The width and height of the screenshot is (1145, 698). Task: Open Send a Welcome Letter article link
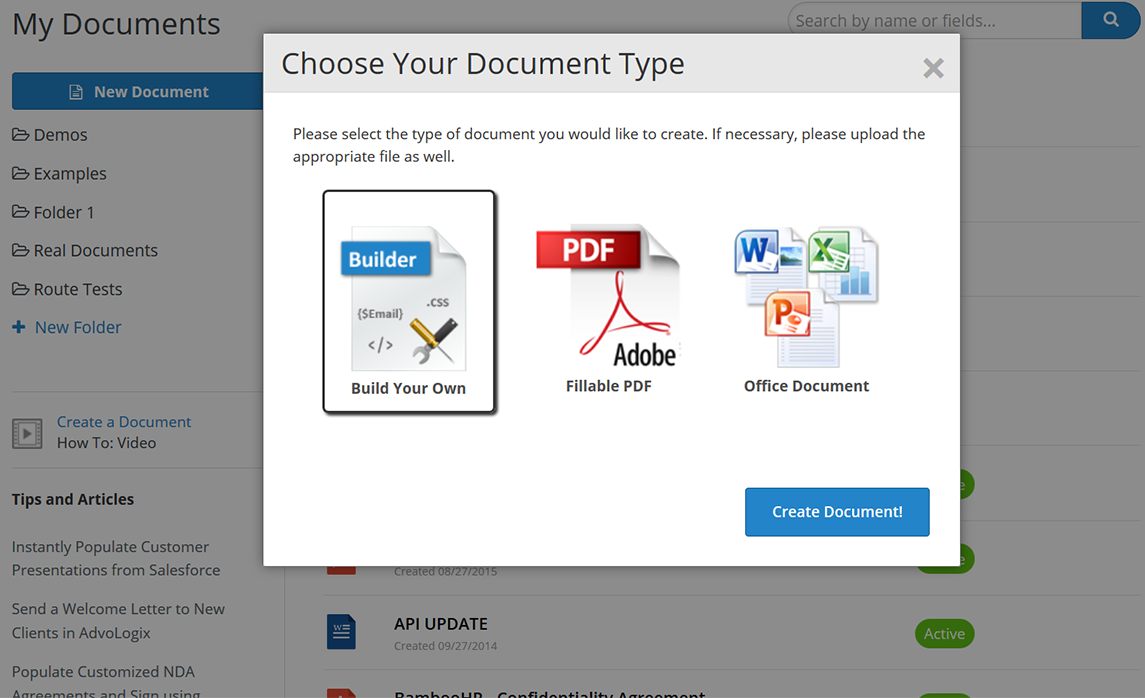tap(118, 620)
